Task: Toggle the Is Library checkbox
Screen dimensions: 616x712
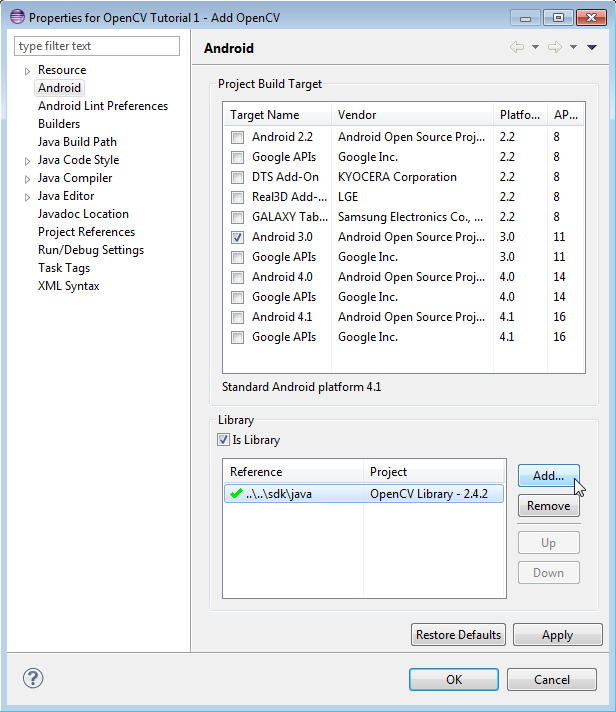Action: coord(223,440)
